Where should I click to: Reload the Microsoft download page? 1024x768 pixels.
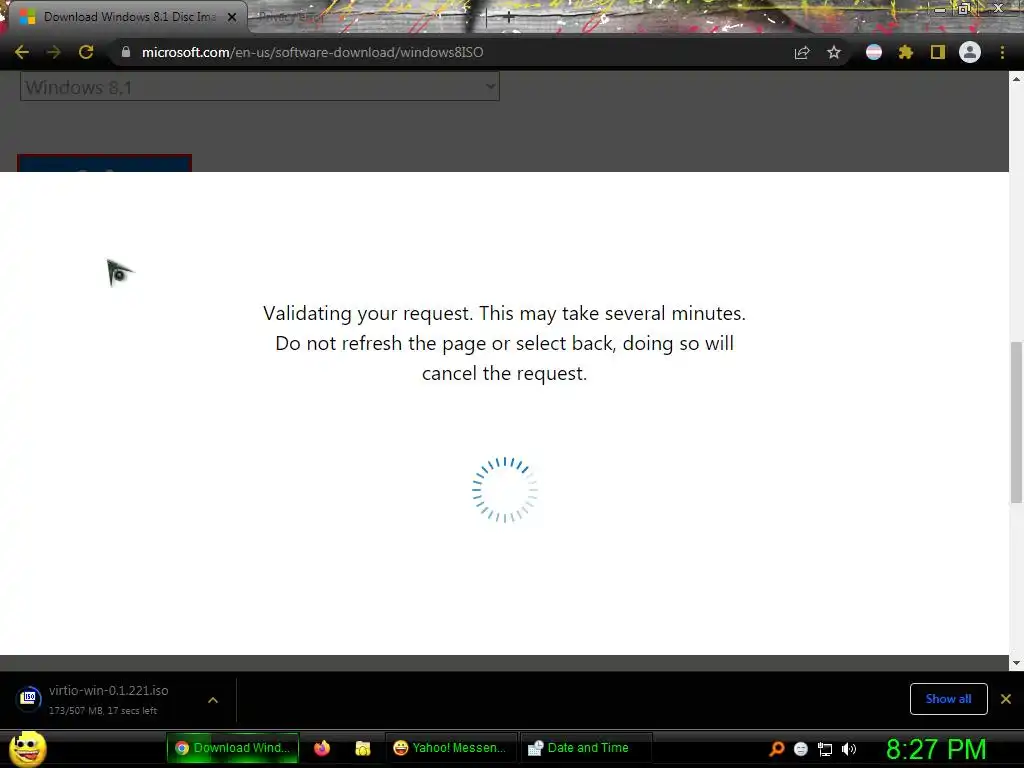coord(86,52)
